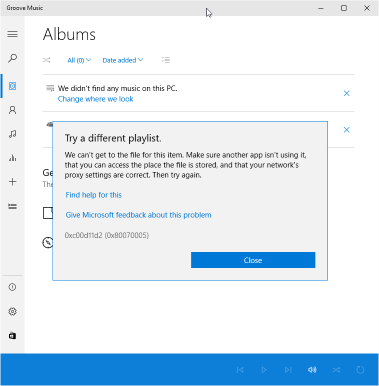This screenshot has height=386, width=379.
Task: Open the playlists list icon in sidebar
Action: [x=13, y=207]
